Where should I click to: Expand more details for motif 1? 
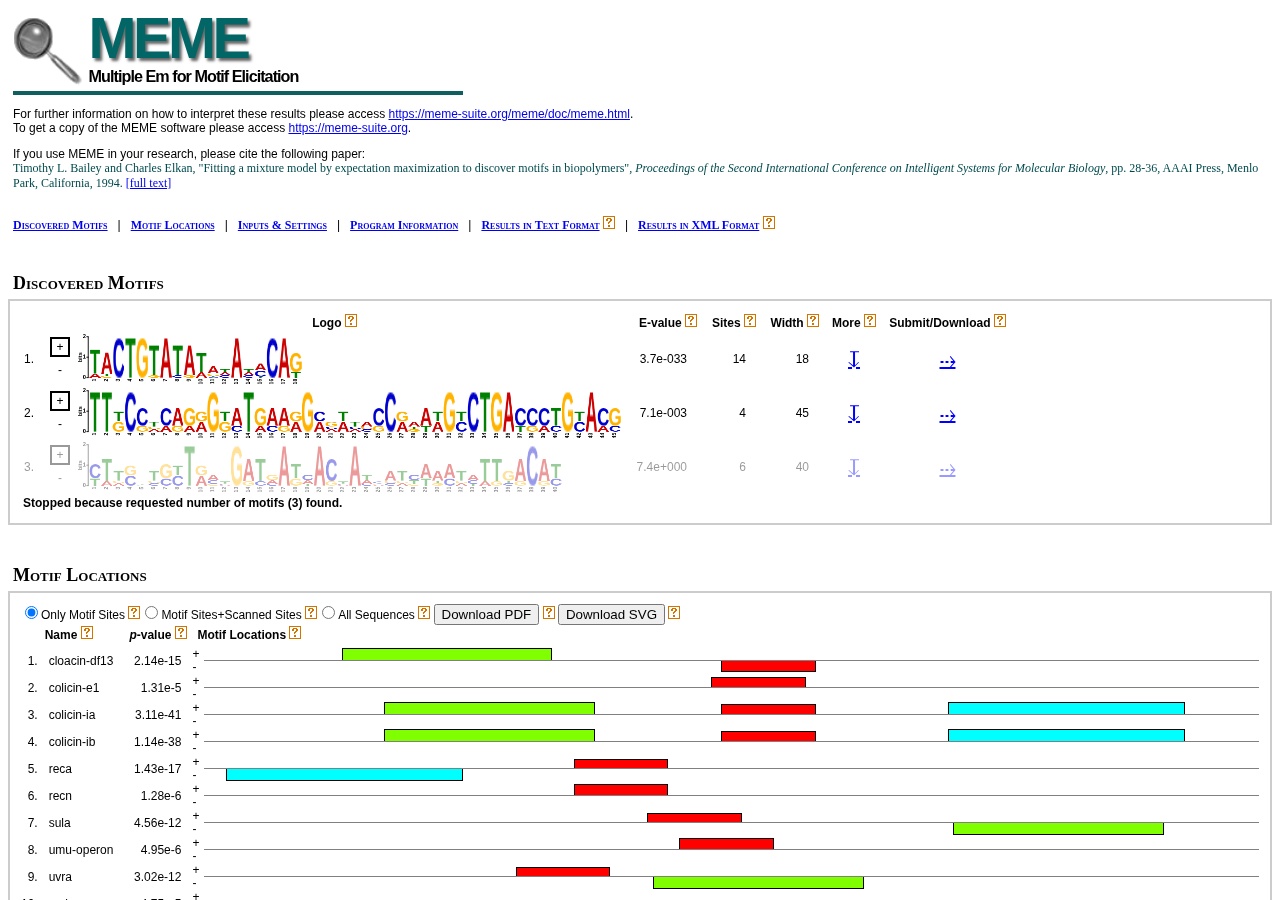coord(854,360)
